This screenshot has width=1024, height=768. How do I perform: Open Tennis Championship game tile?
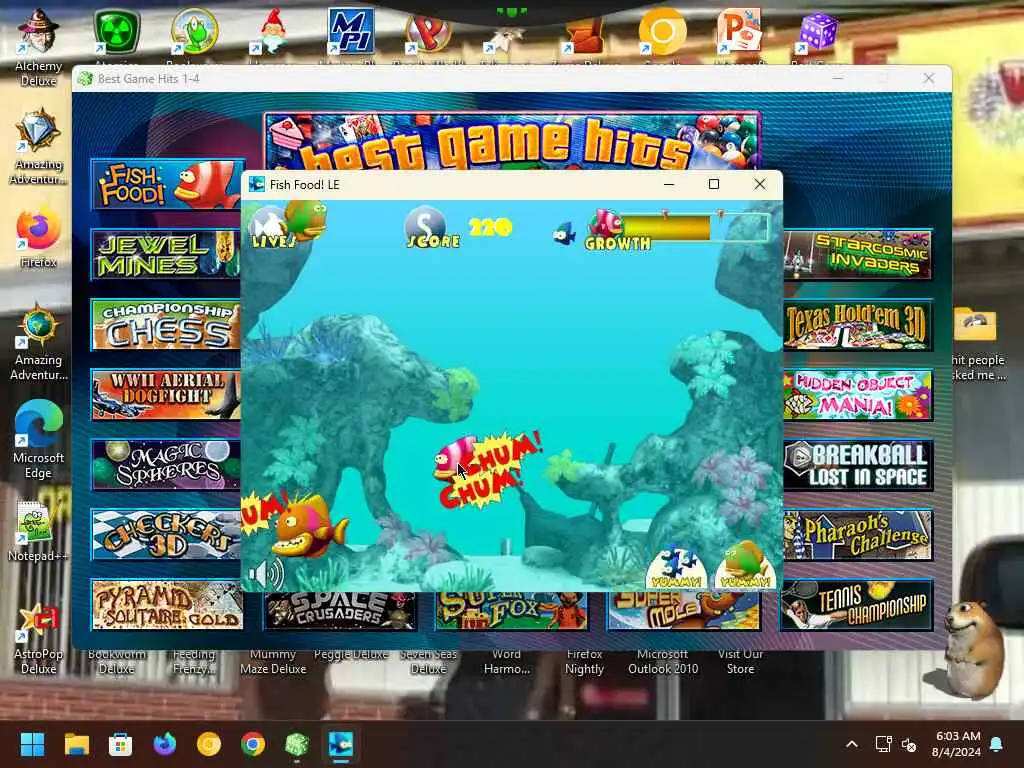coord(856,605)
